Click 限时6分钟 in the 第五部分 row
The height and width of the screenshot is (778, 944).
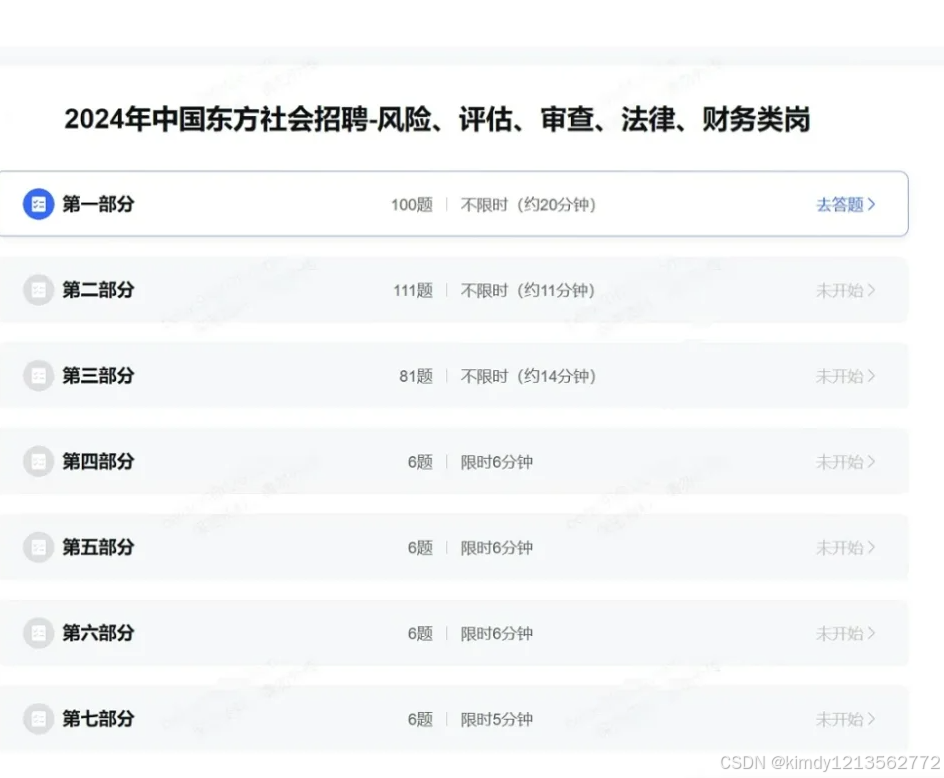(497, 548)
